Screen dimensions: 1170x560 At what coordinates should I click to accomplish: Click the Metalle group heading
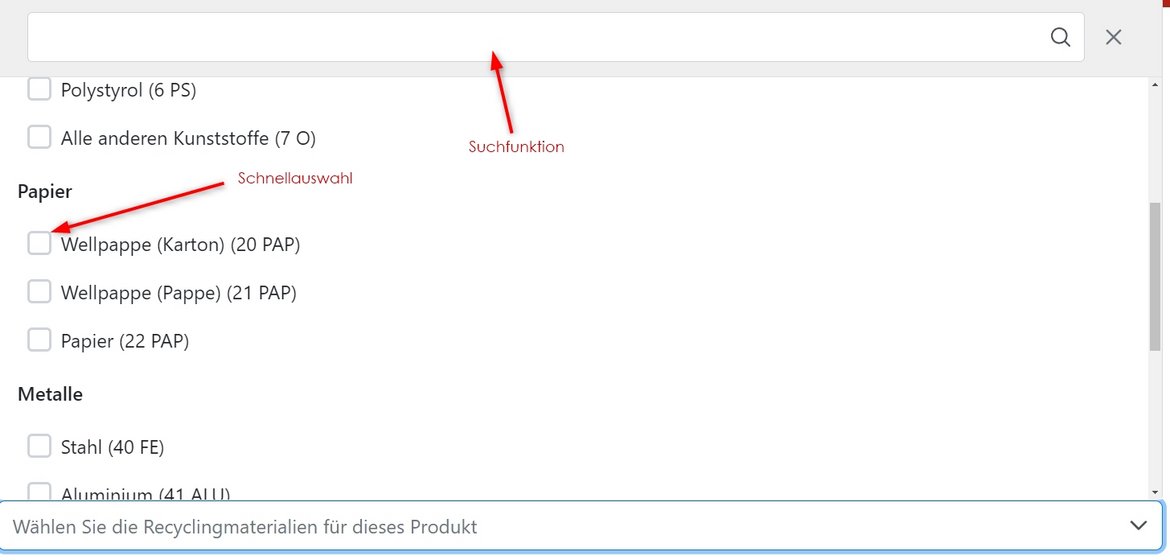click(50, 393)
